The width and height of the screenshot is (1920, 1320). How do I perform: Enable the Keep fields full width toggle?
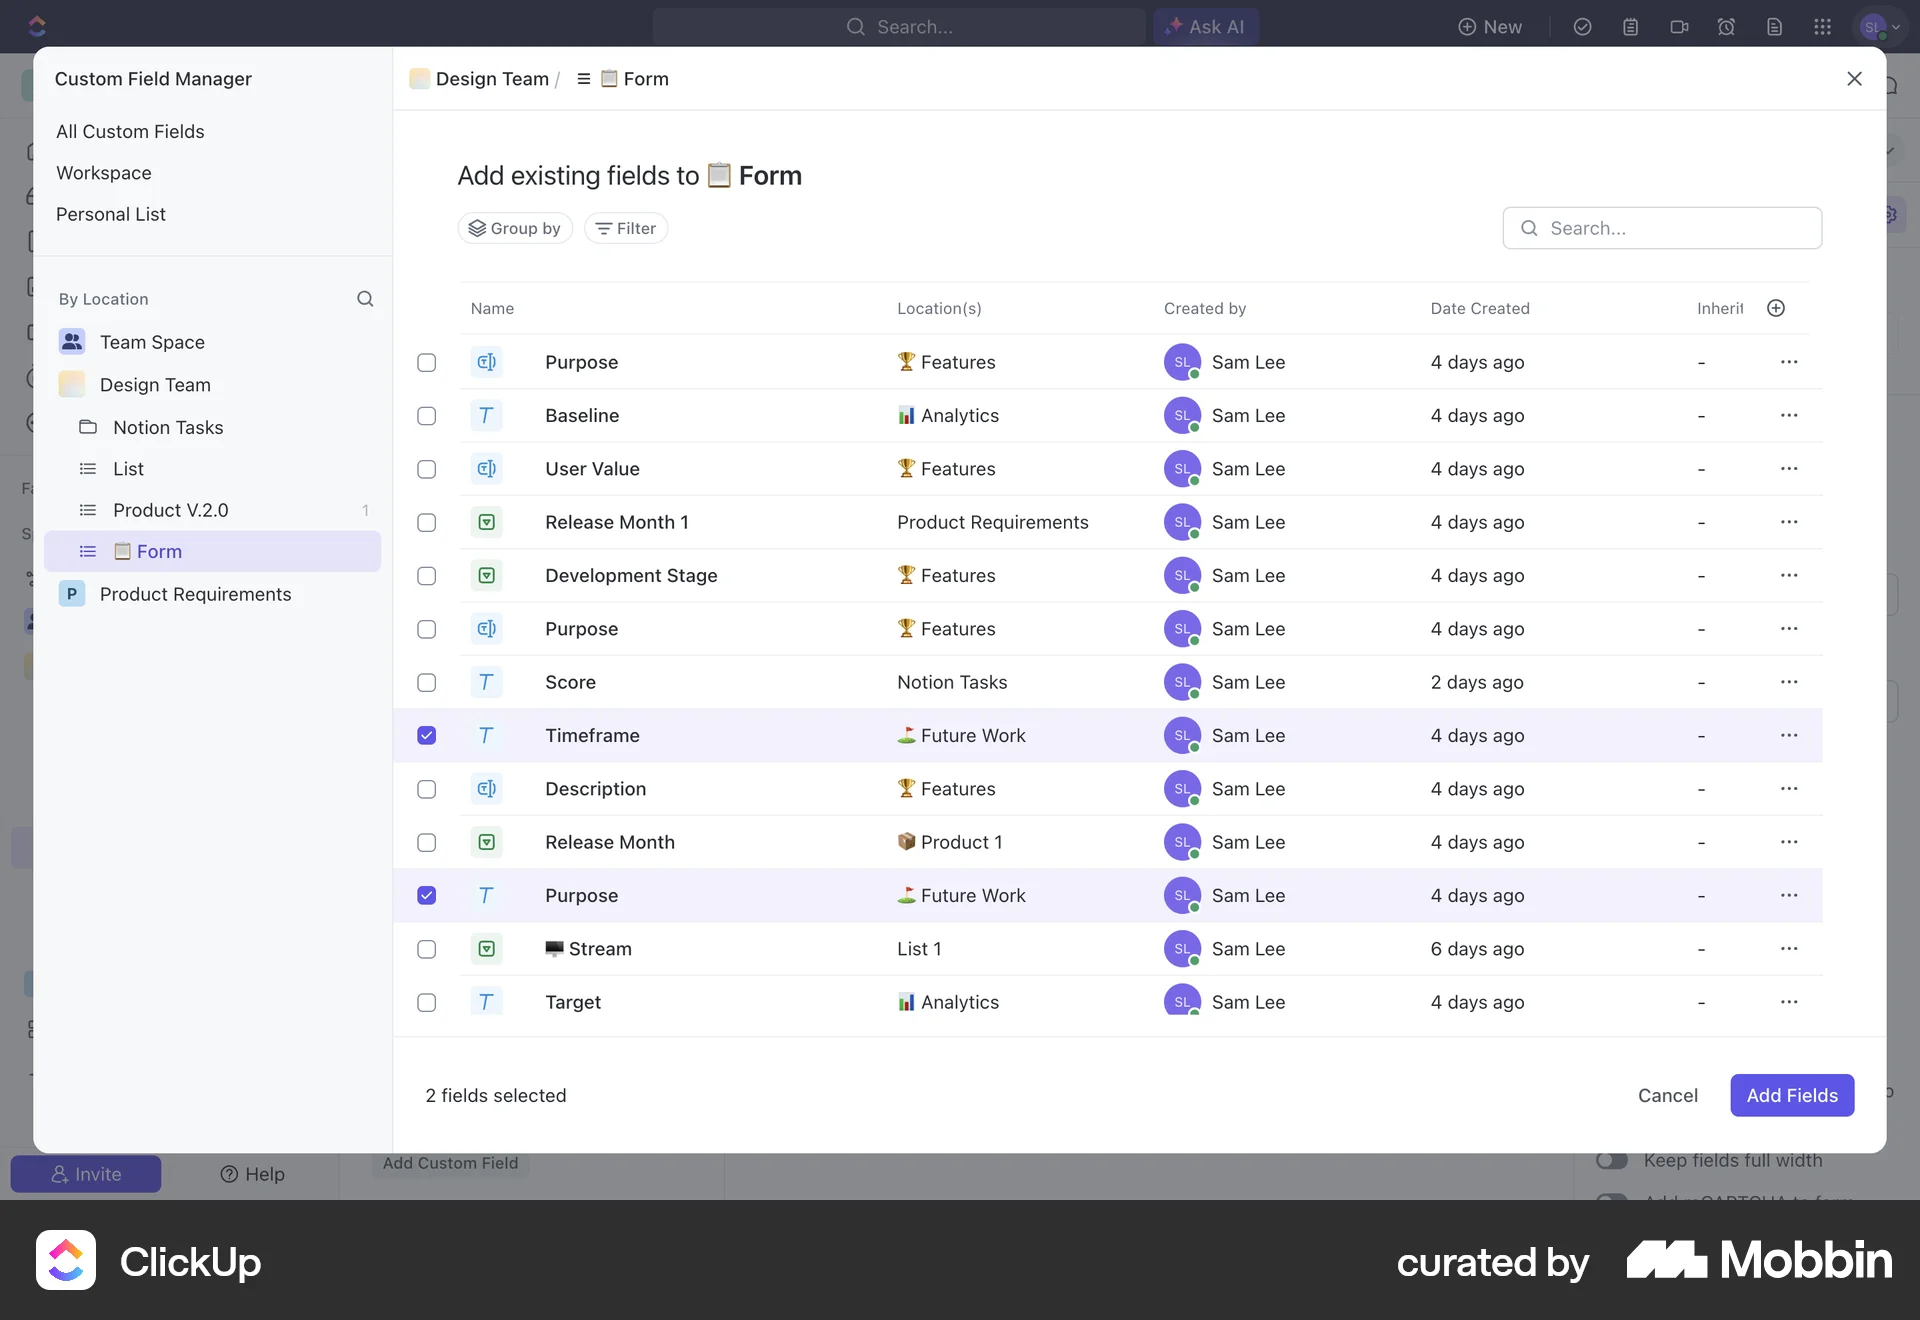(1611, 1159)
